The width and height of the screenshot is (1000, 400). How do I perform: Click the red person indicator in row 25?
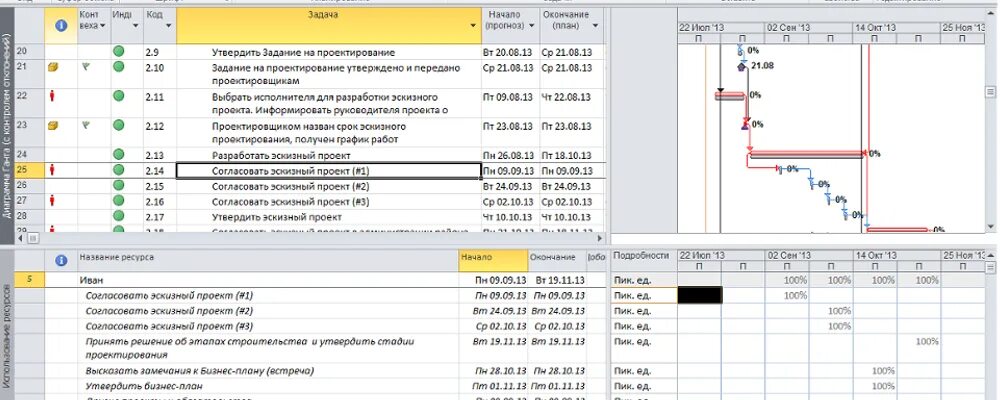point(52,170)
